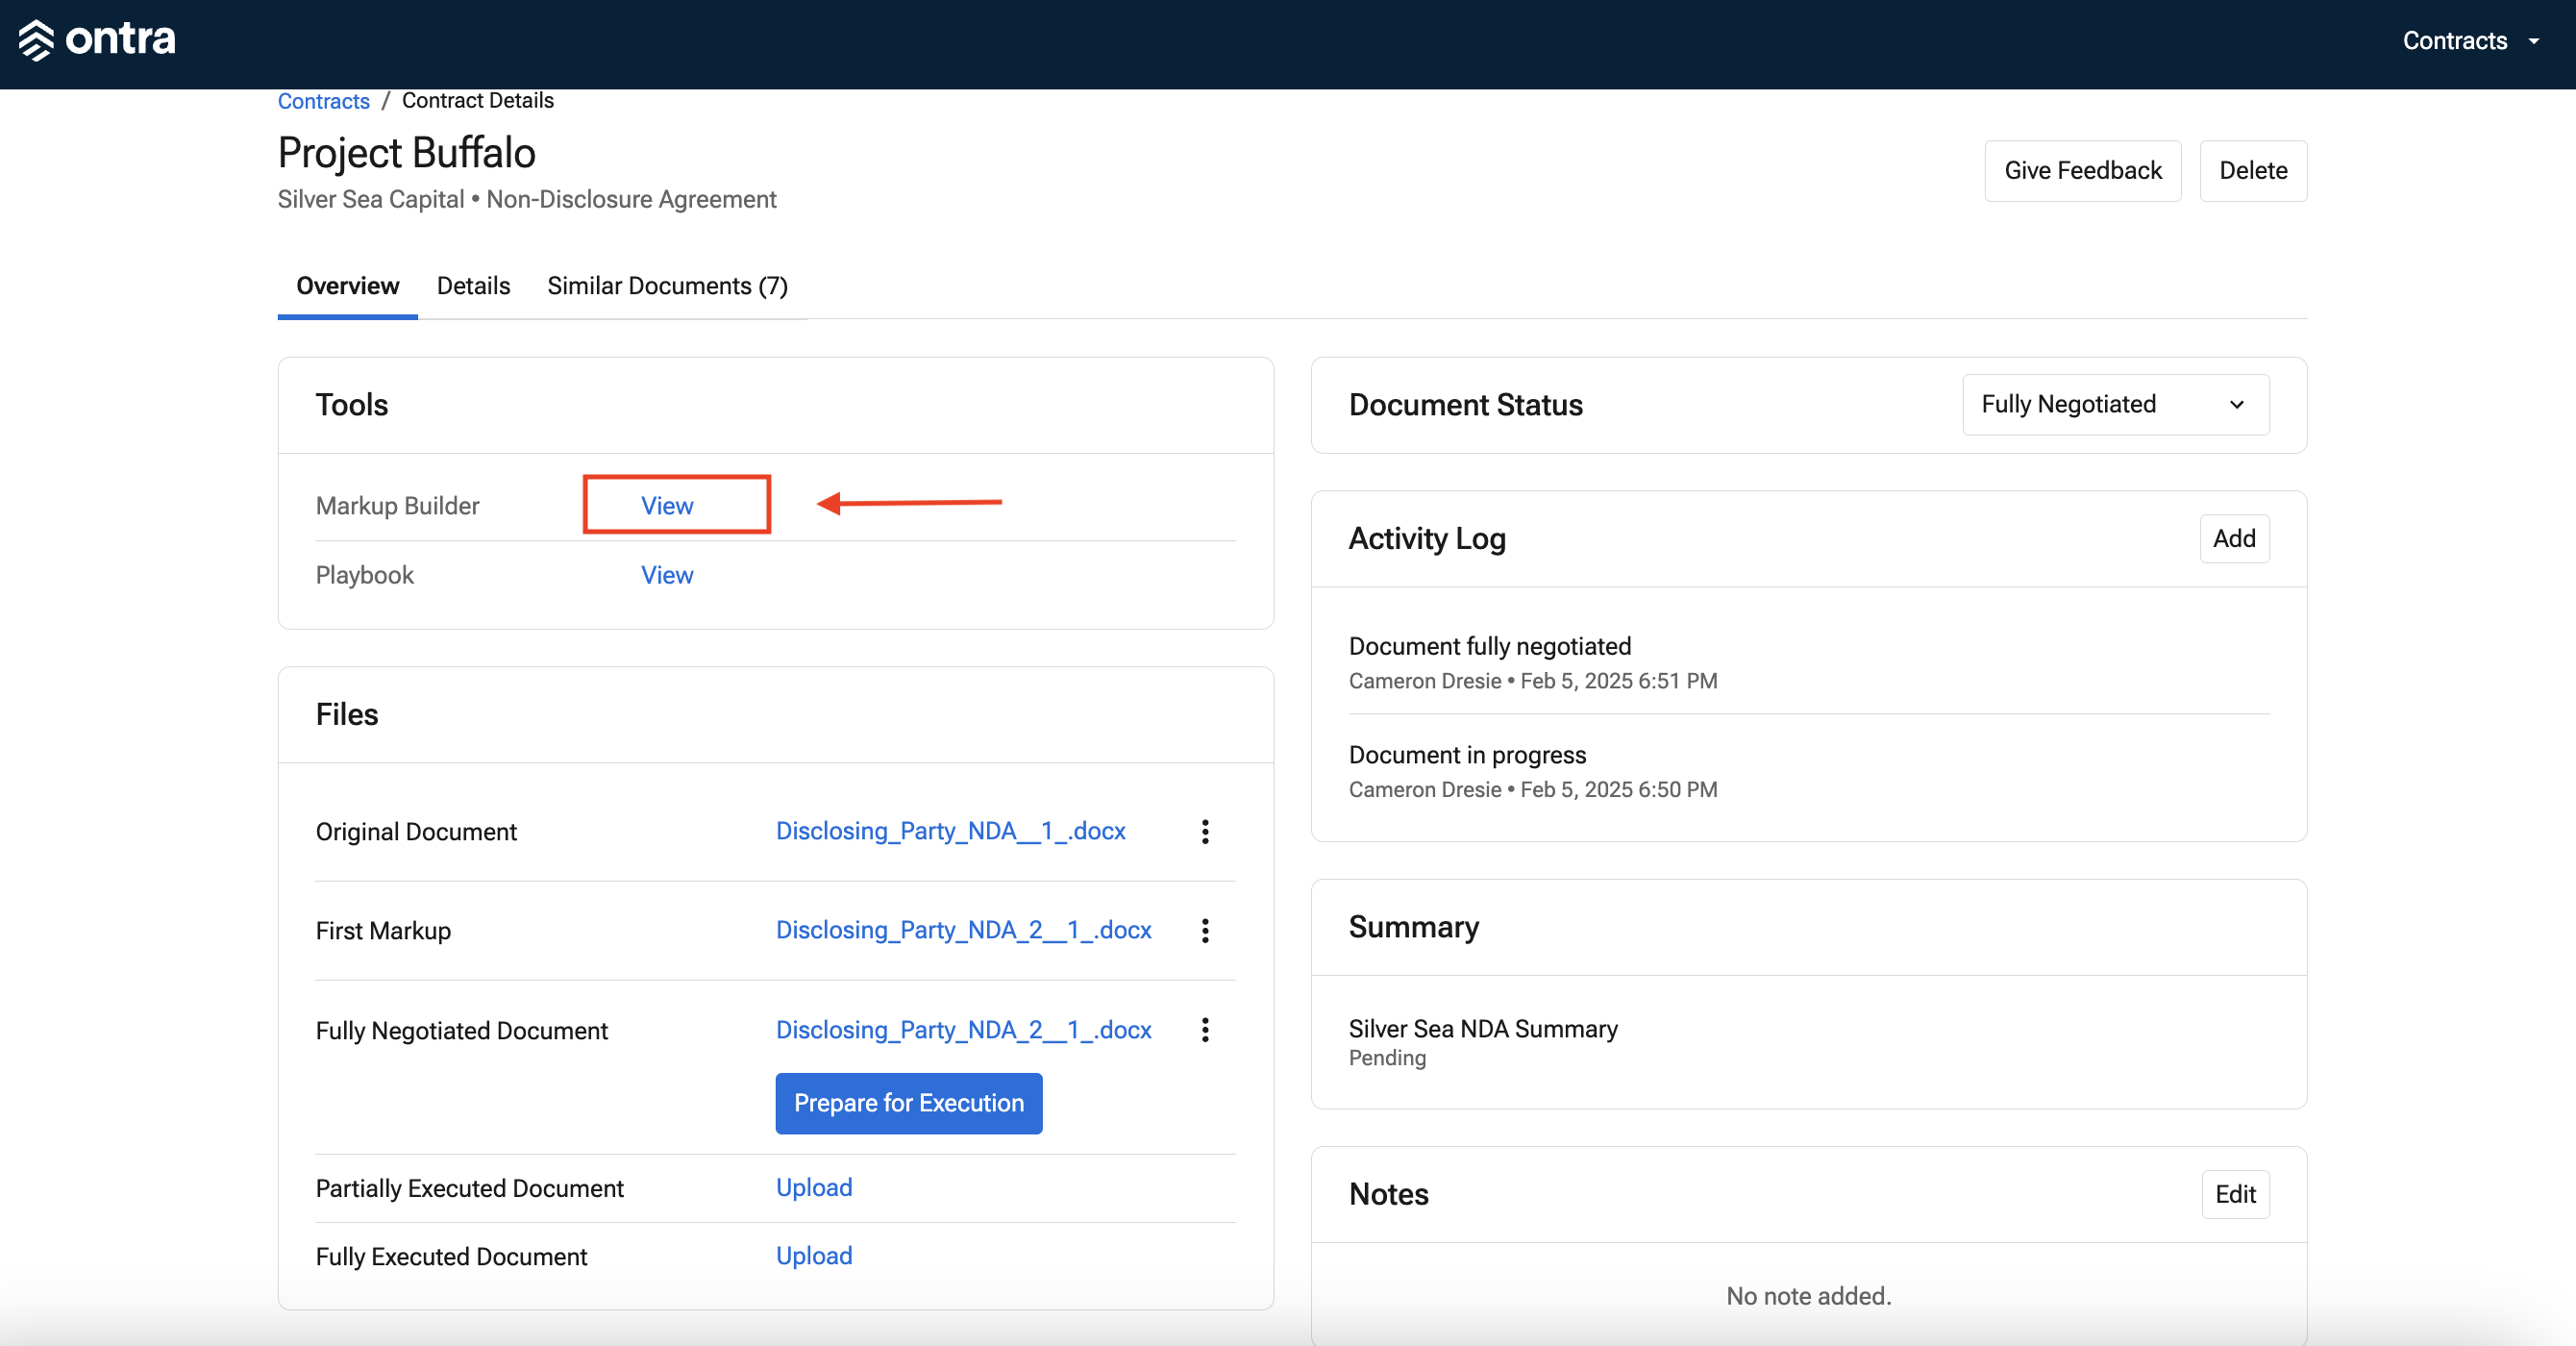
Task: Click the Contract Details breadcrumb text
Action: [x=477, y=101]
